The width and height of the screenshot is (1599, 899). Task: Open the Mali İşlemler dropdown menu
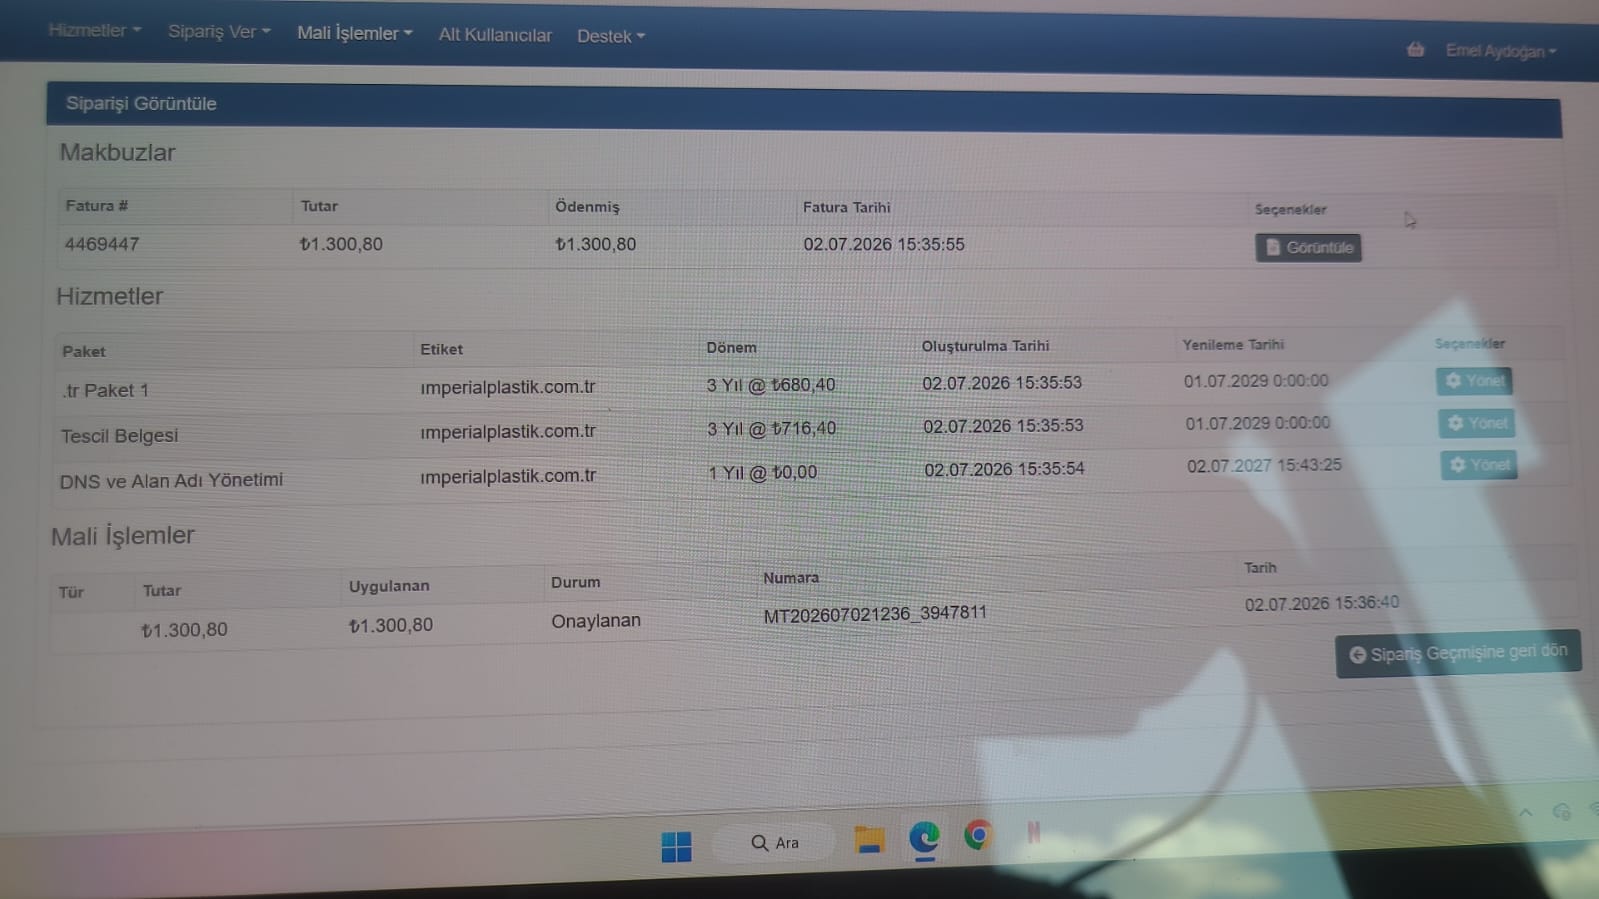(354, 33)
